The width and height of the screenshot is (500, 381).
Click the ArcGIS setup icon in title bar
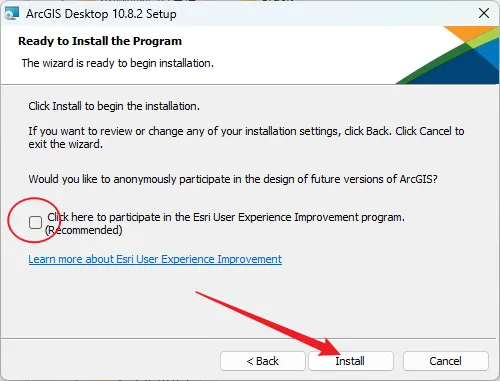11,14
